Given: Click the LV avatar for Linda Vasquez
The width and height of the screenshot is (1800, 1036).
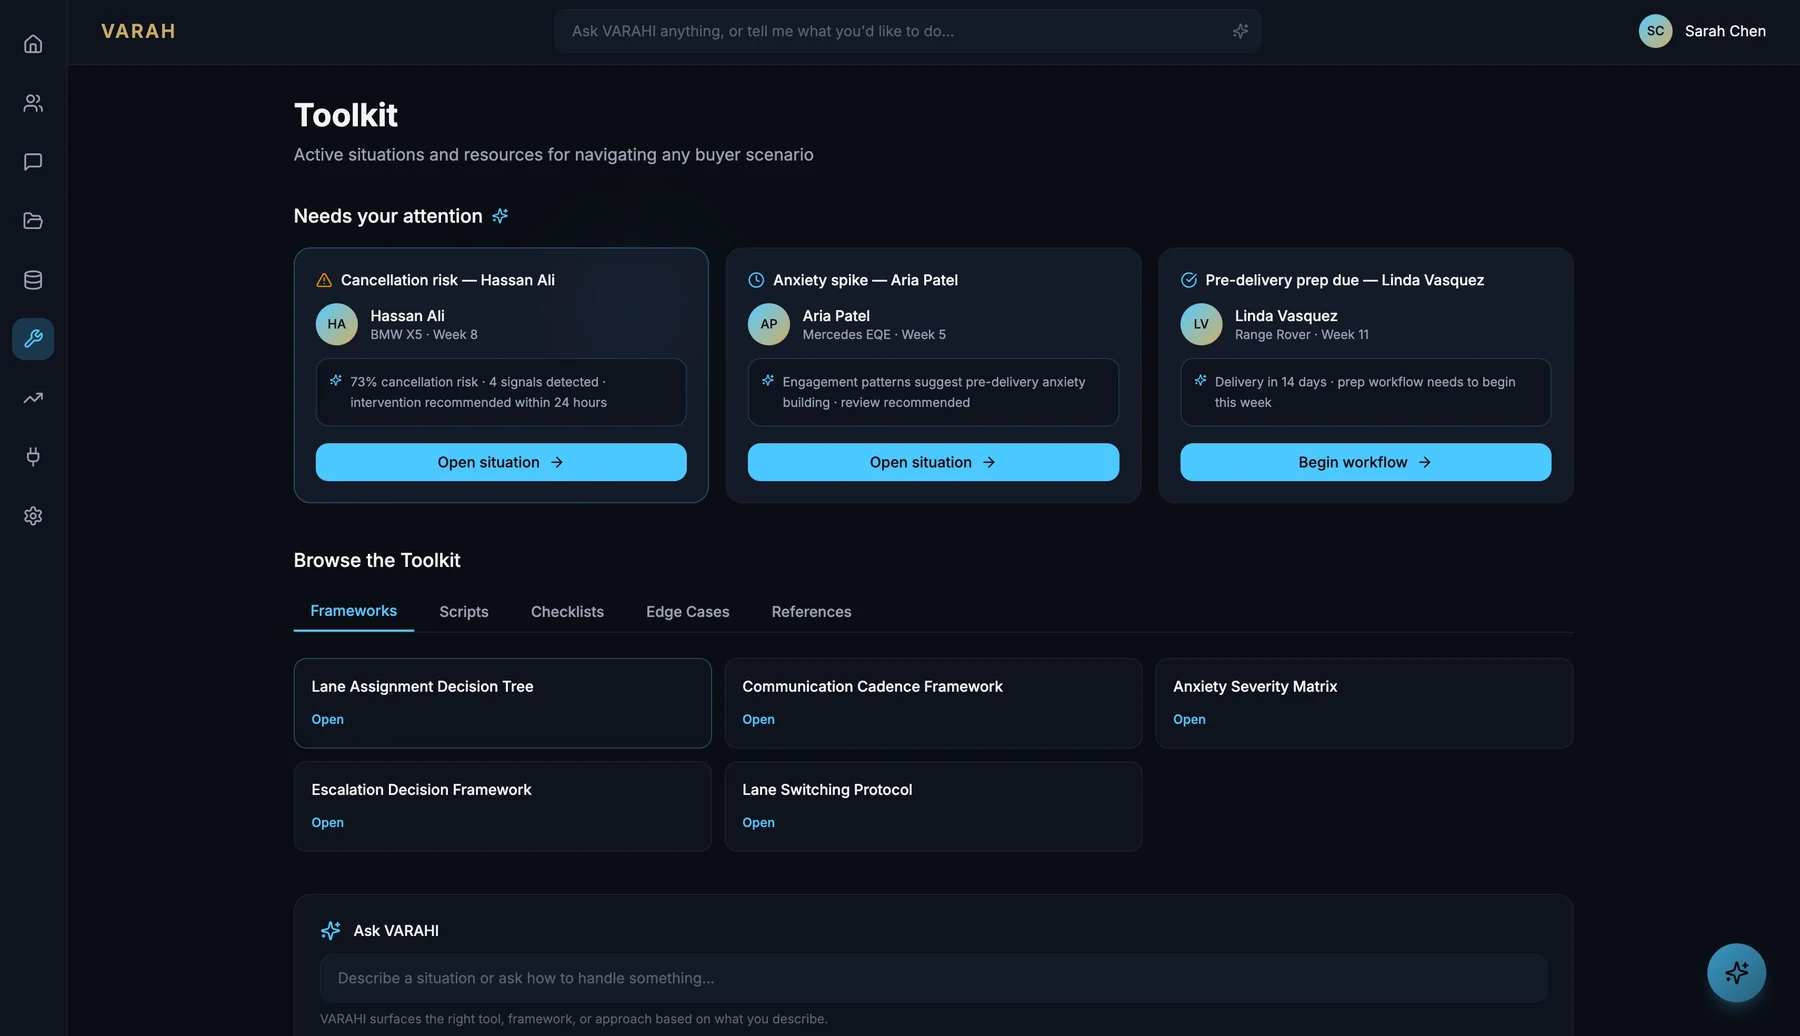Looking at the screenshot, I should click(1201, 324).
